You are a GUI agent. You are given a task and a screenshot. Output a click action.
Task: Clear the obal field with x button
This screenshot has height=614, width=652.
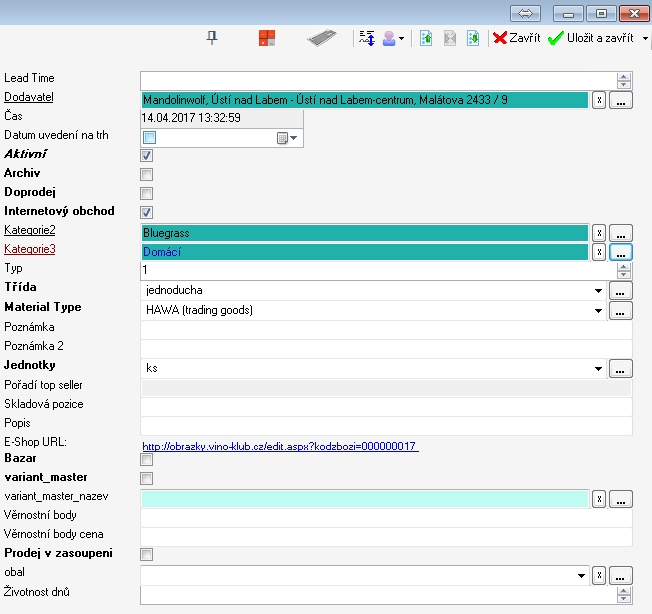599,575
